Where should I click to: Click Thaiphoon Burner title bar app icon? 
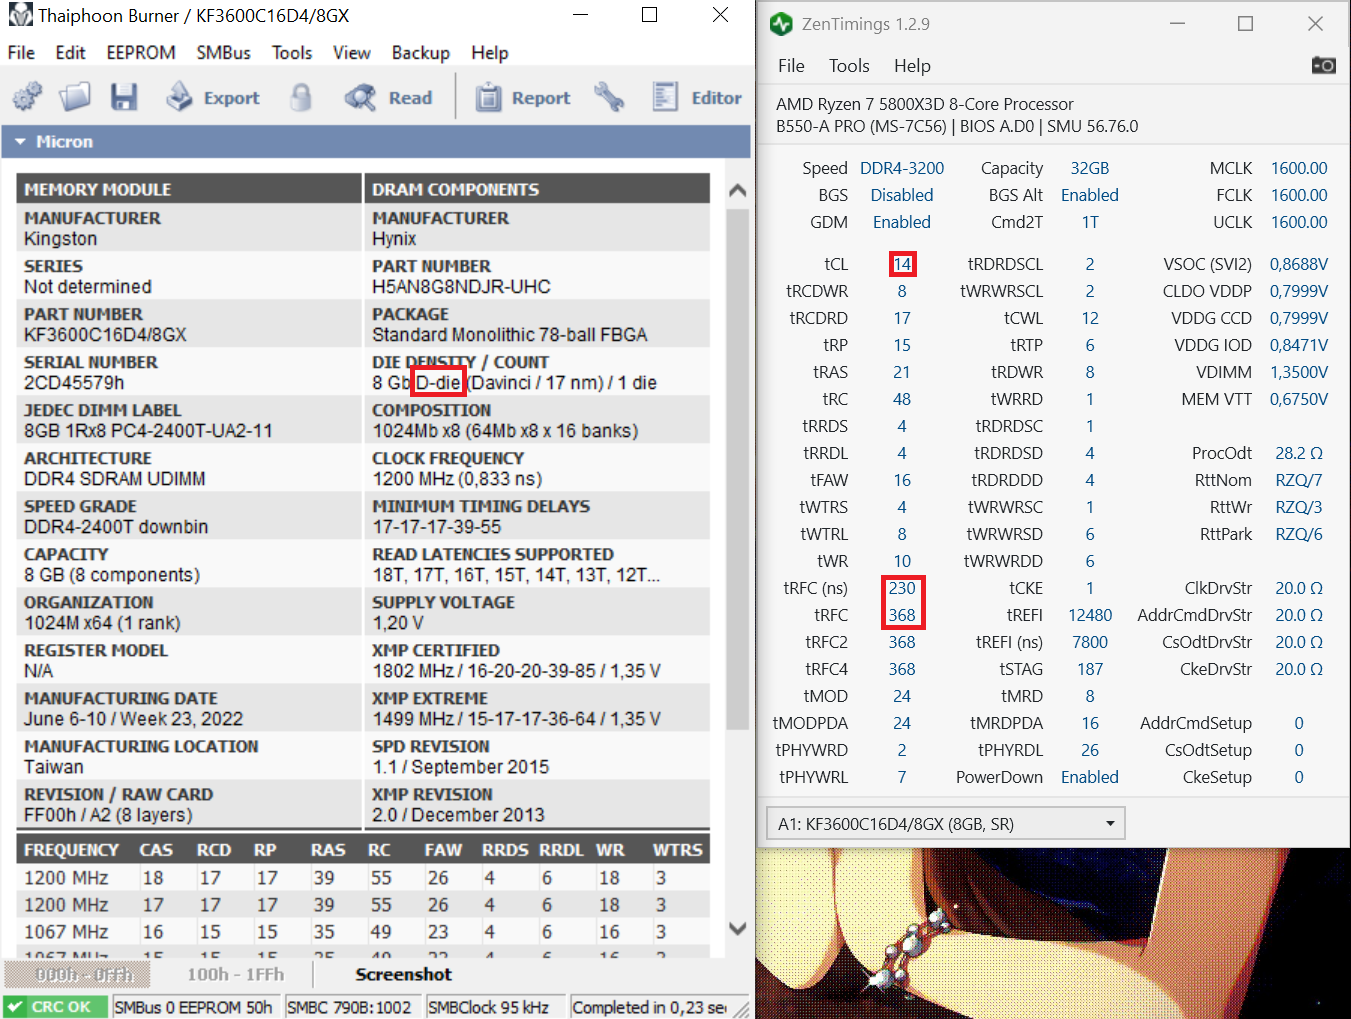(19, 15)
